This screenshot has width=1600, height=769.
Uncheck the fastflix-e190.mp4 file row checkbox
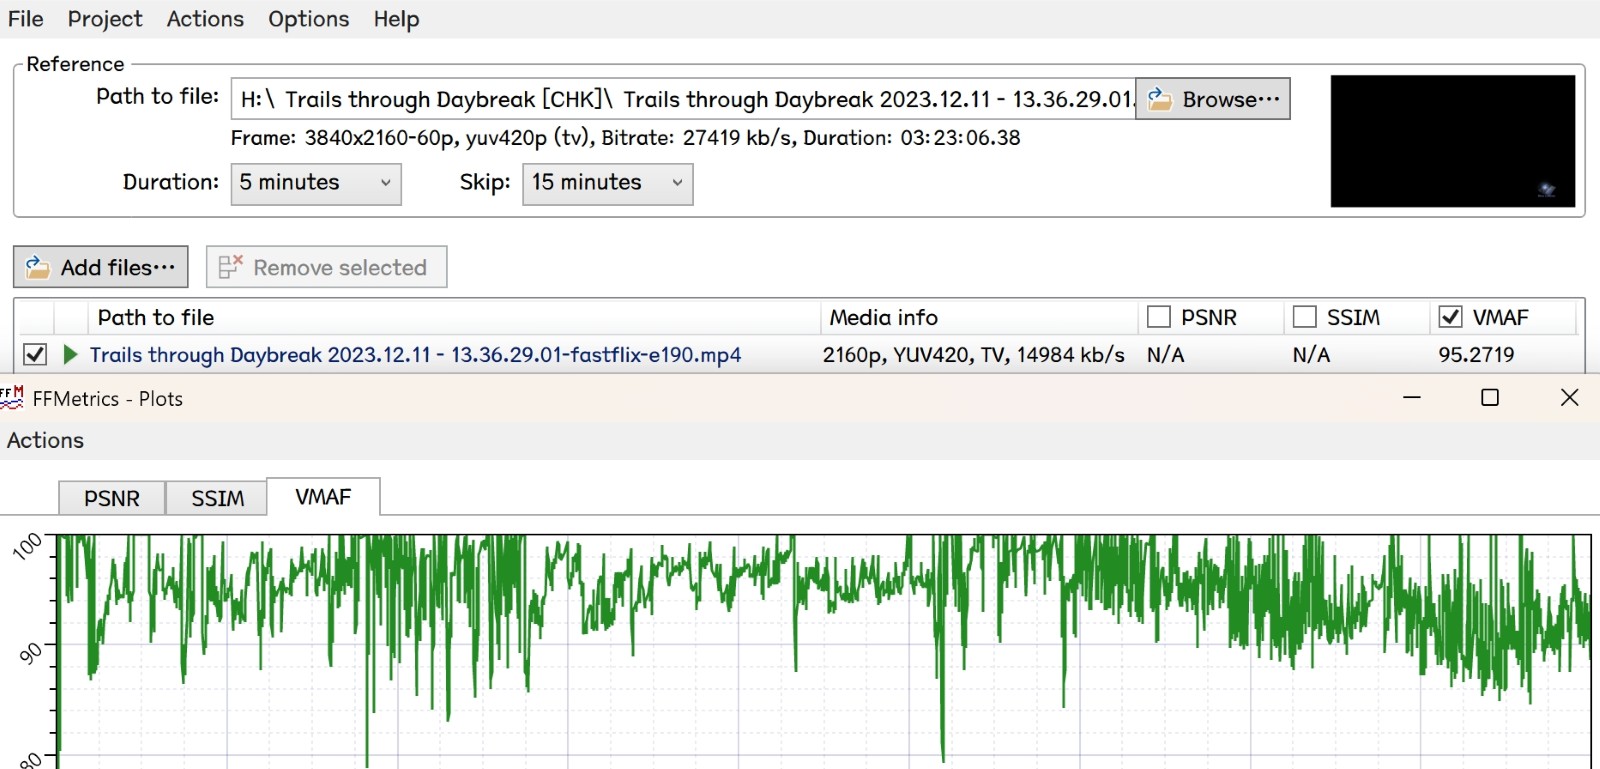click(35, 355)
